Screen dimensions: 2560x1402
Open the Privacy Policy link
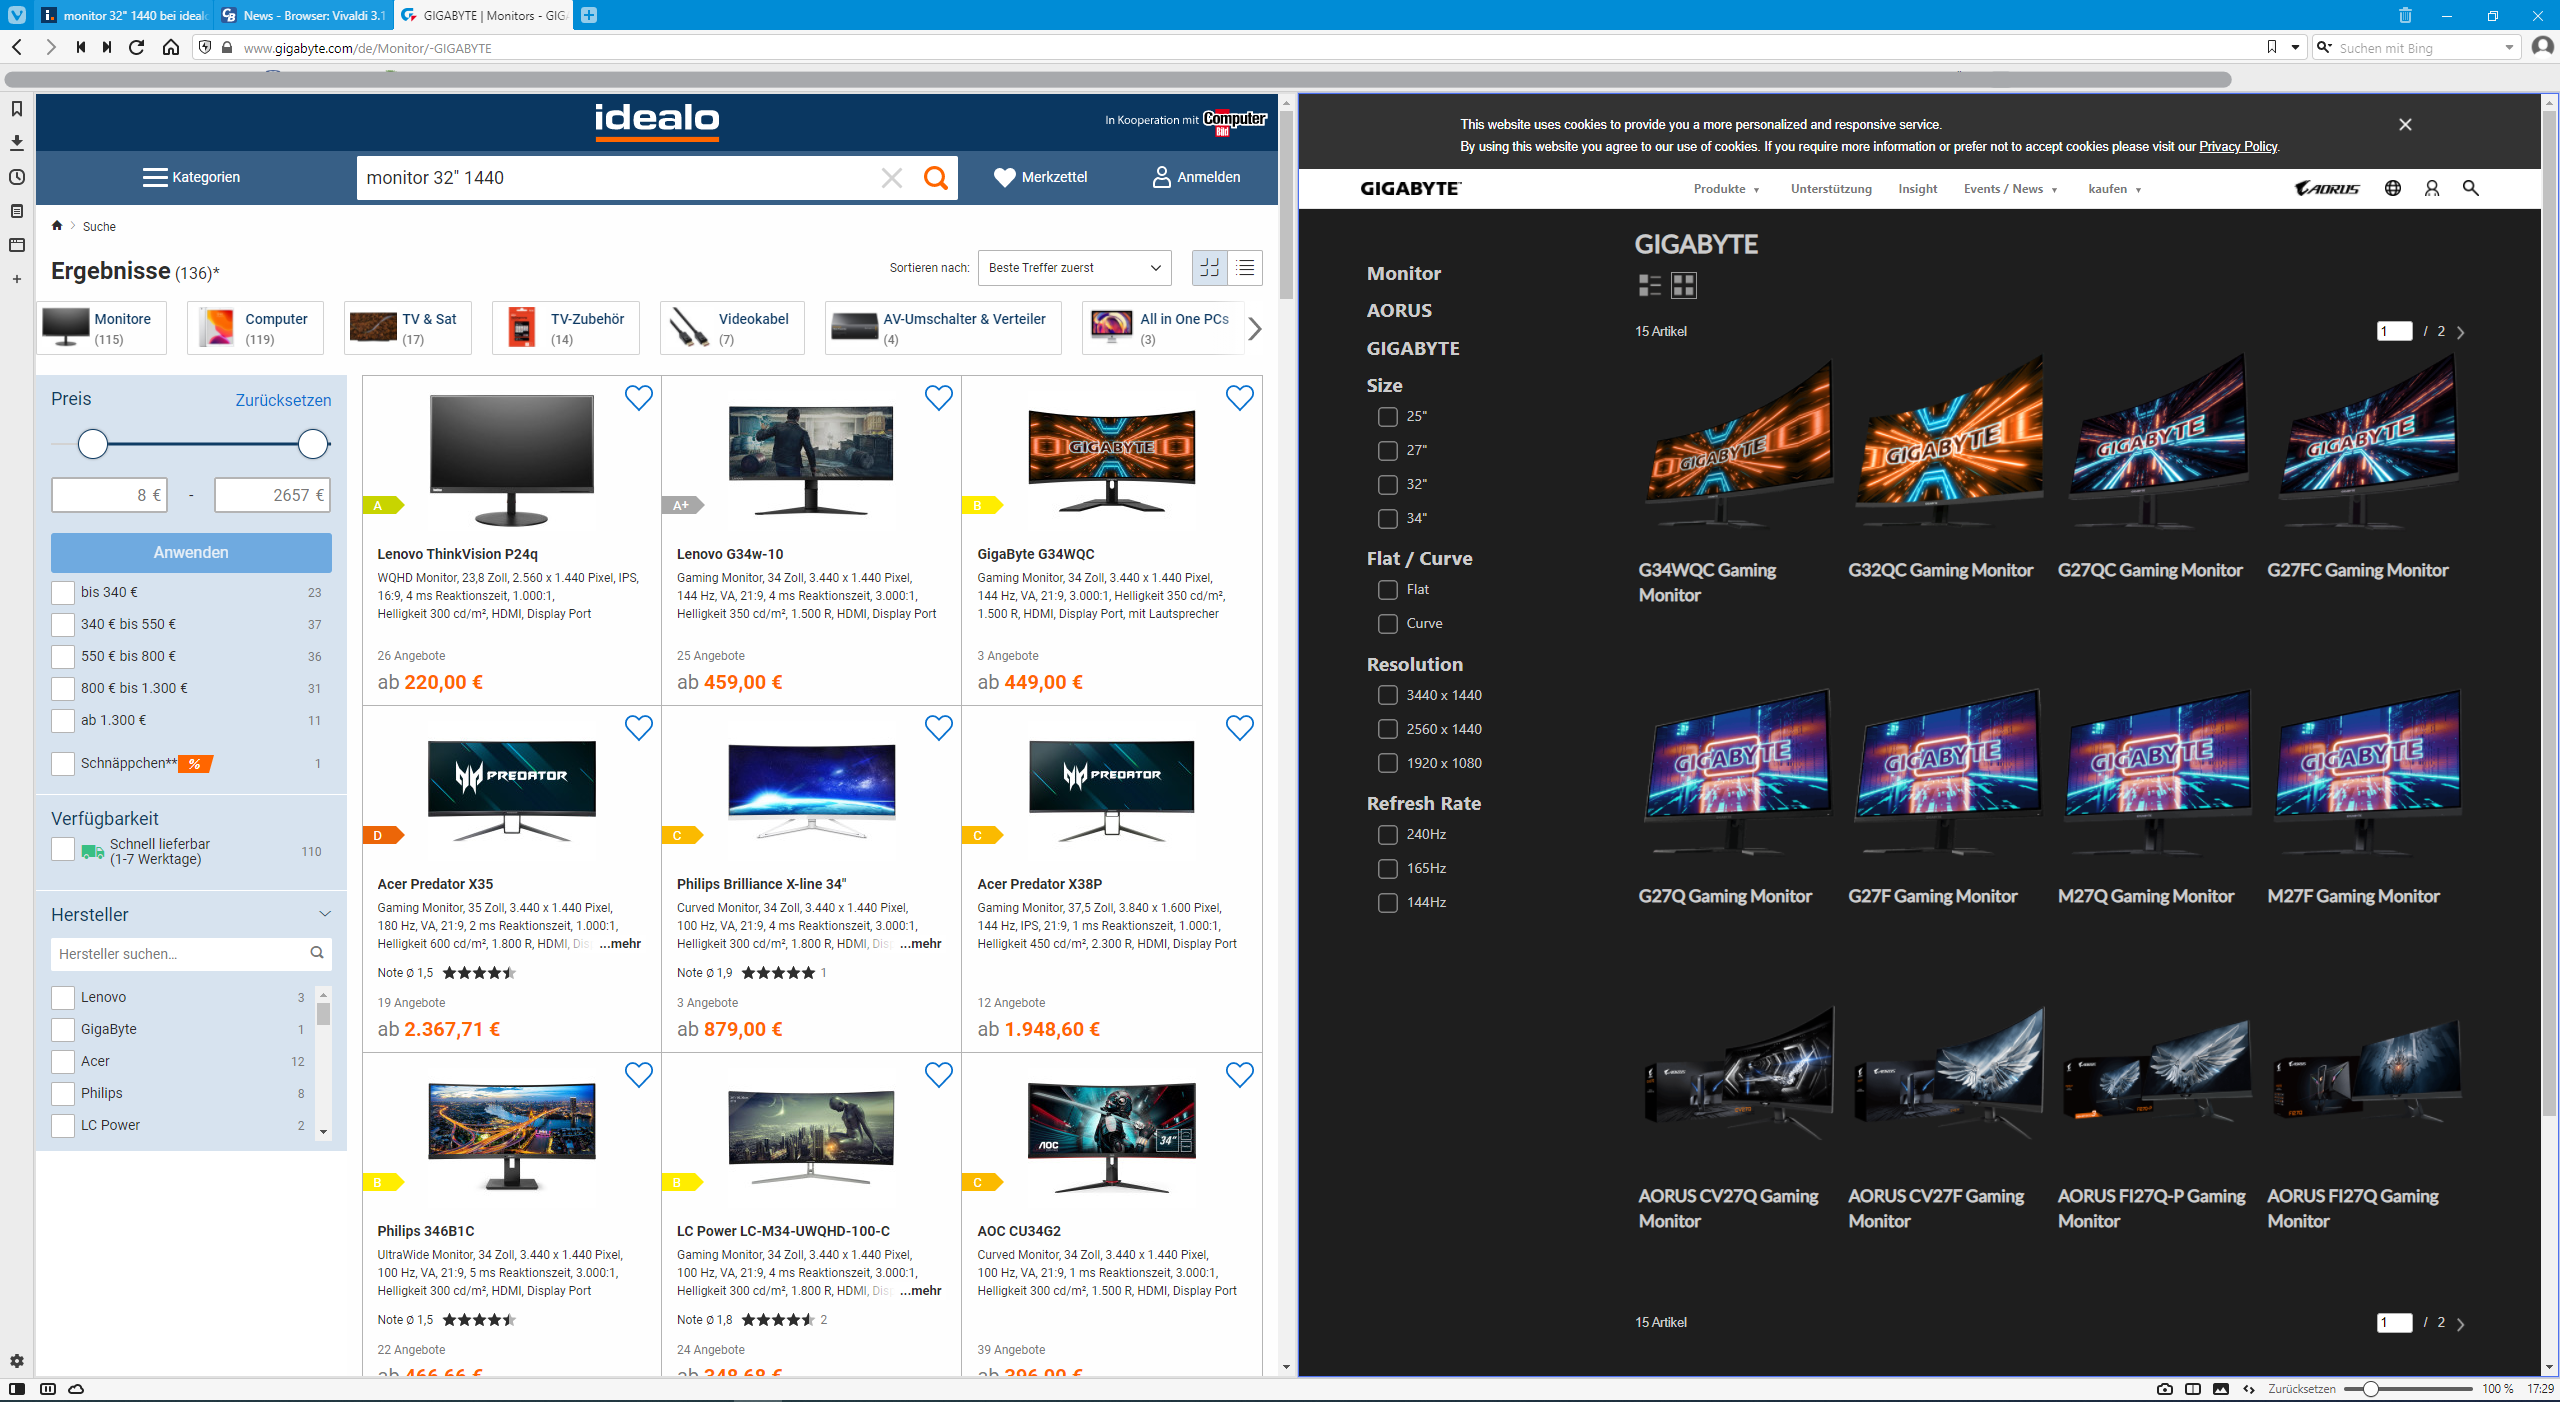(x=2238, y=147)
